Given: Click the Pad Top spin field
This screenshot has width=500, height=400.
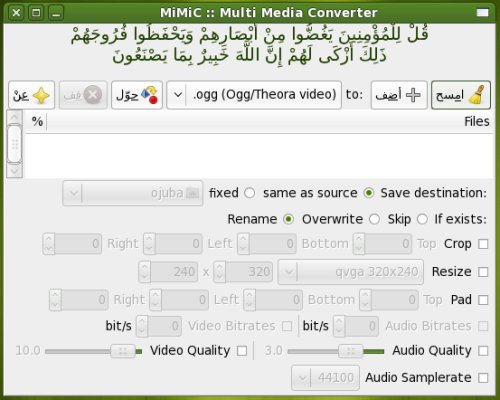Looking at the screenshot, I should (x=389, y=300).
